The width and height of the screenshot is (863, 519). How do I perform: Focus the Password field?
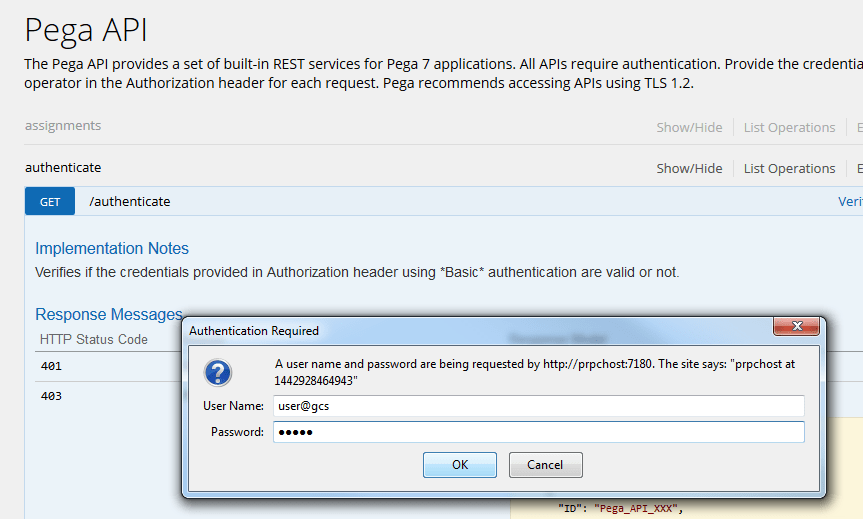coord(539,432)
